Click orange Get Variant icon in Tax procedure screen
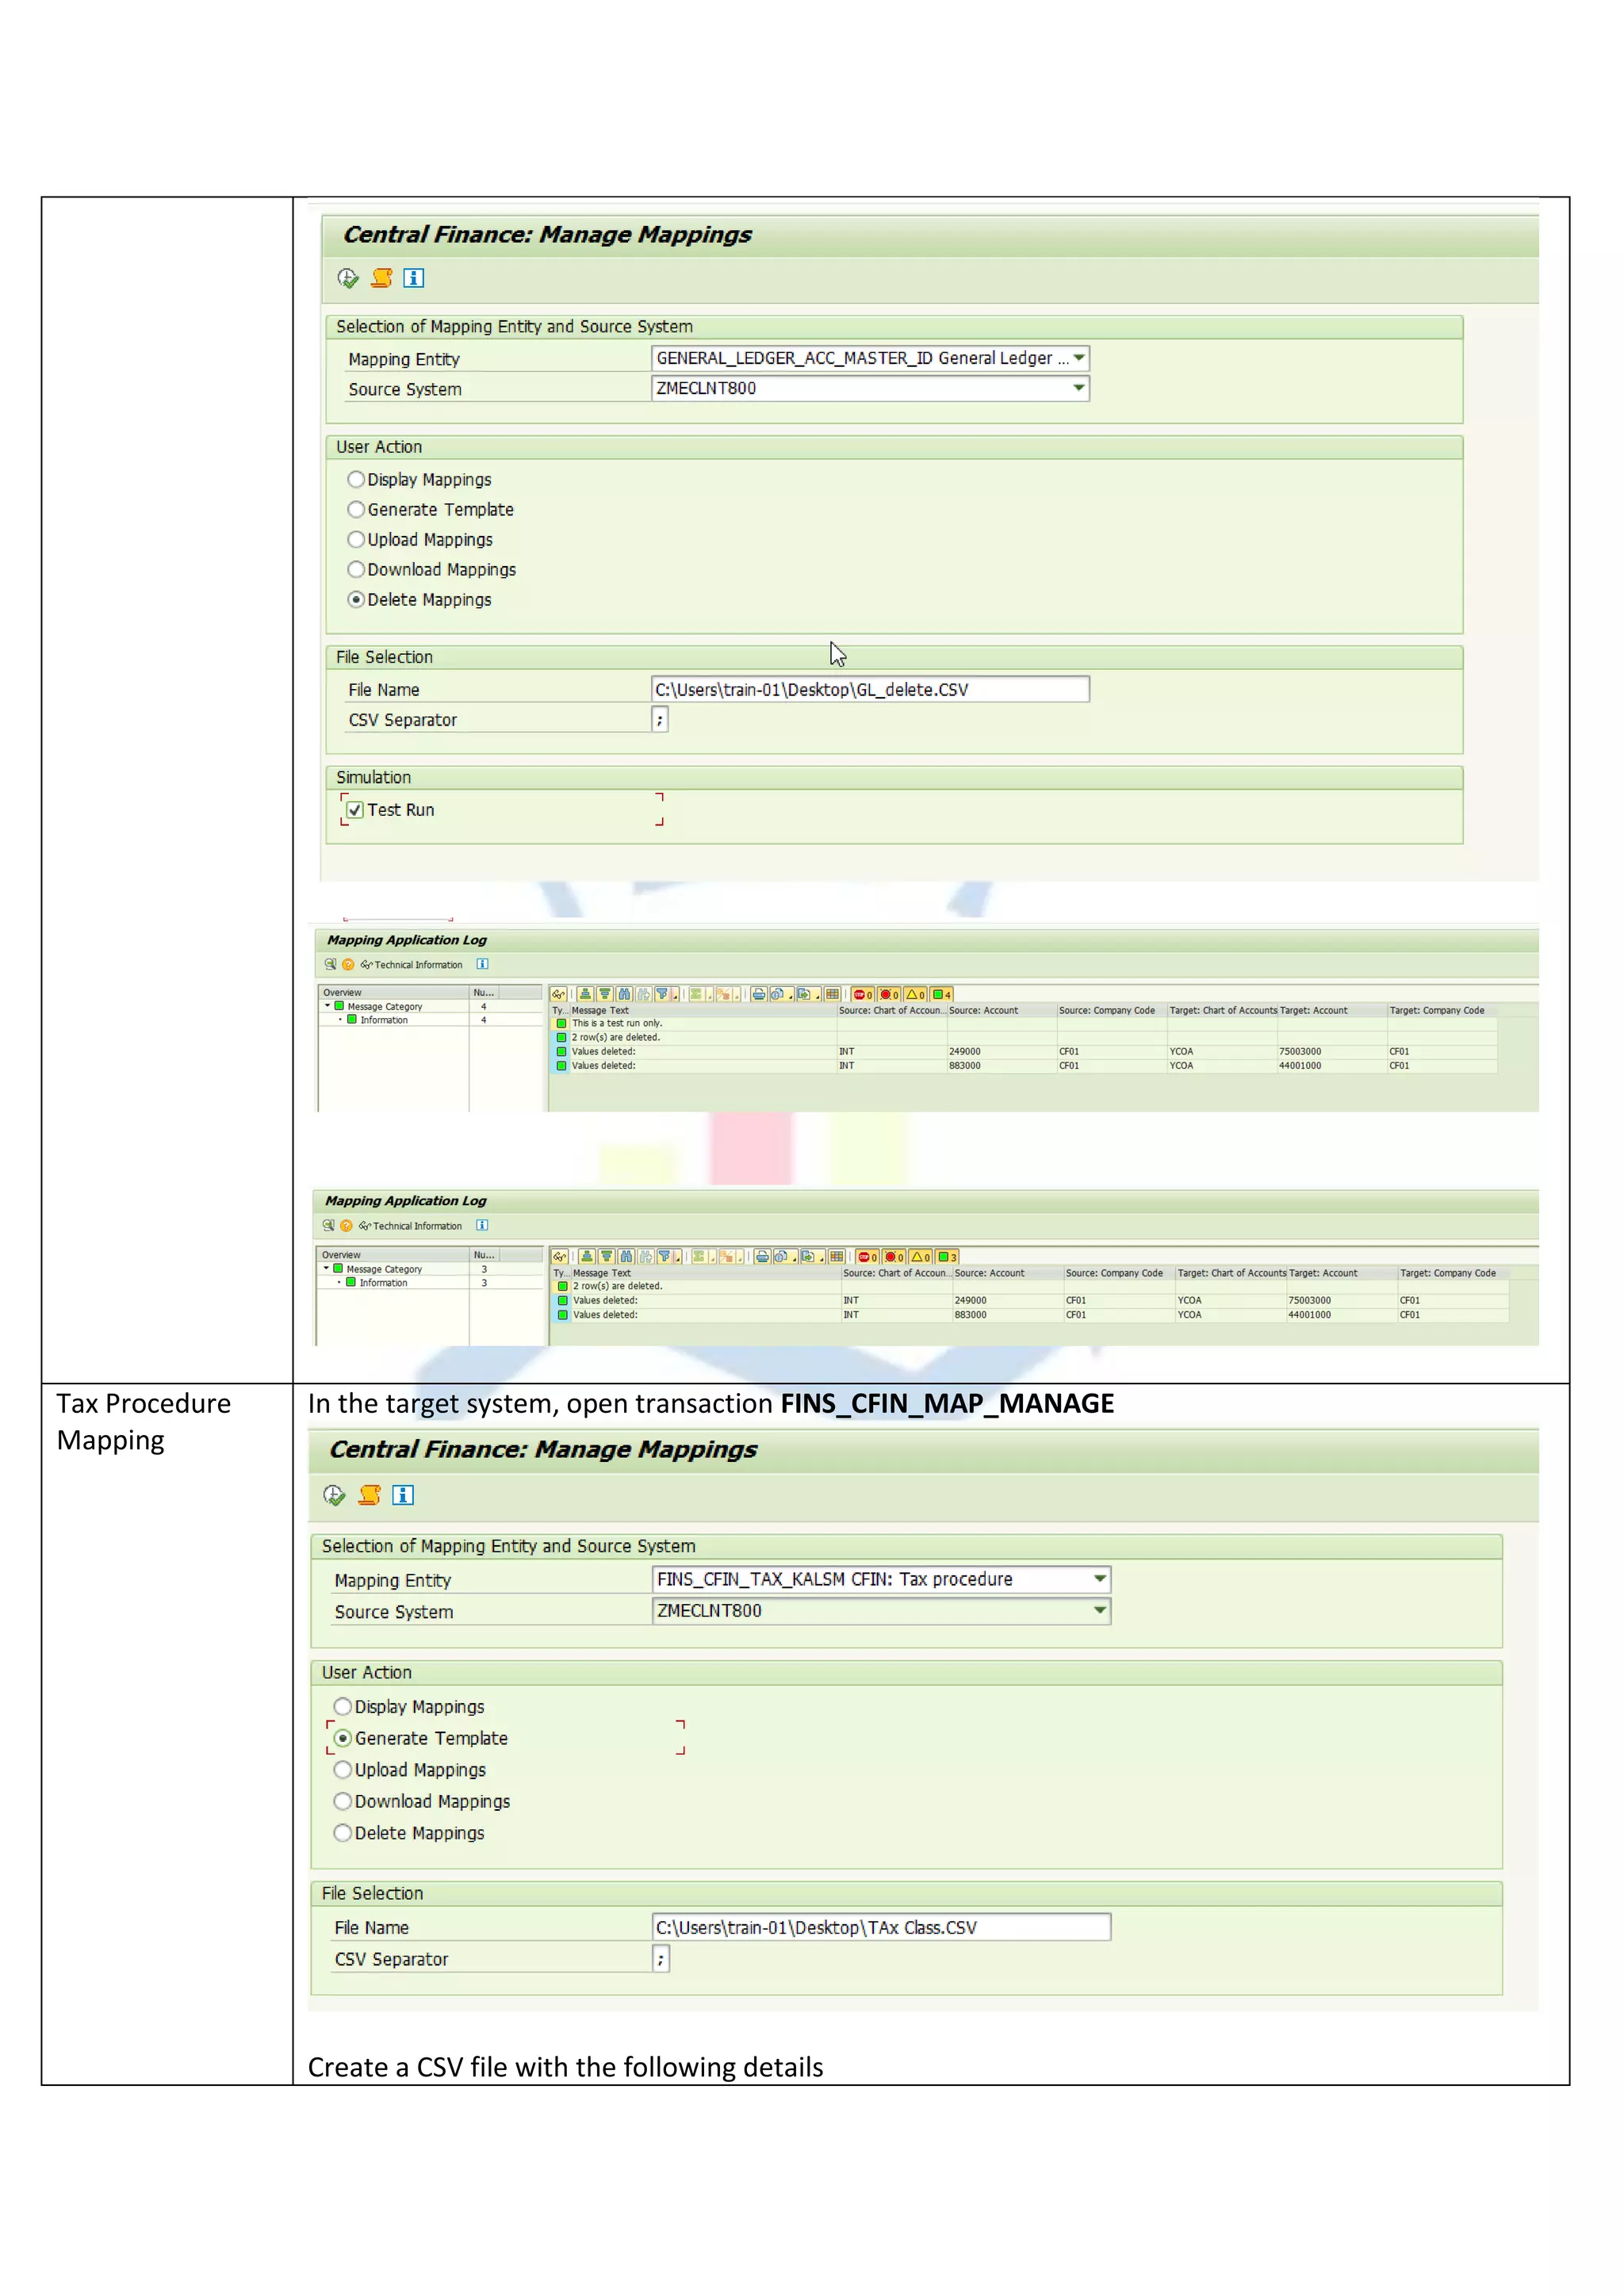 tap(370, 1495)
